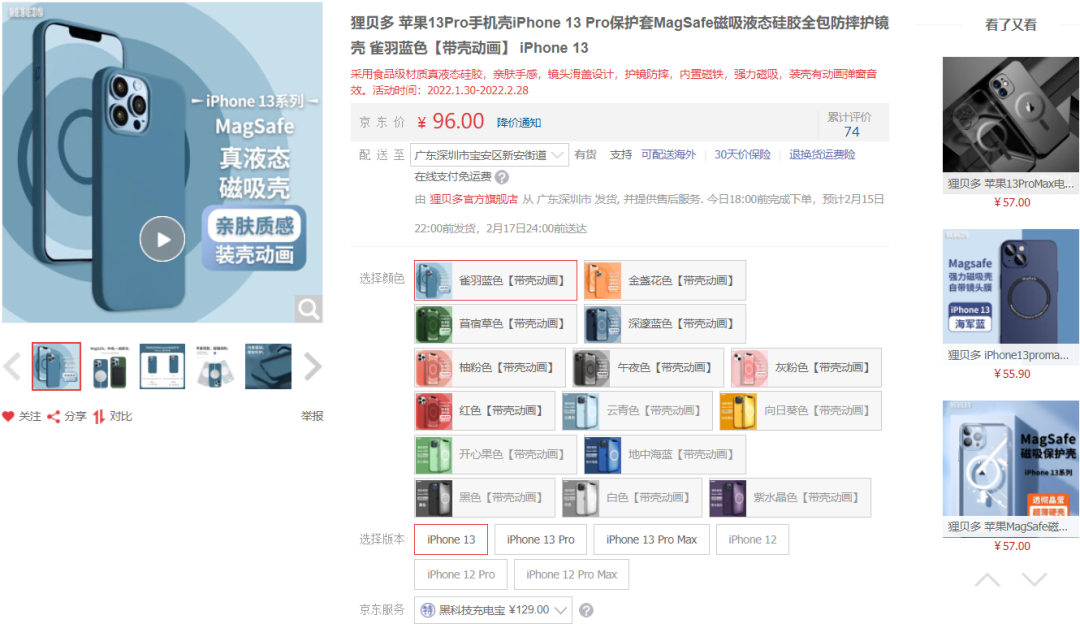Image resolution: width=1080 pixels, height=624 pixels.
Task: Select color 红色【带壳动画】
Action: (x=484, y=410)
